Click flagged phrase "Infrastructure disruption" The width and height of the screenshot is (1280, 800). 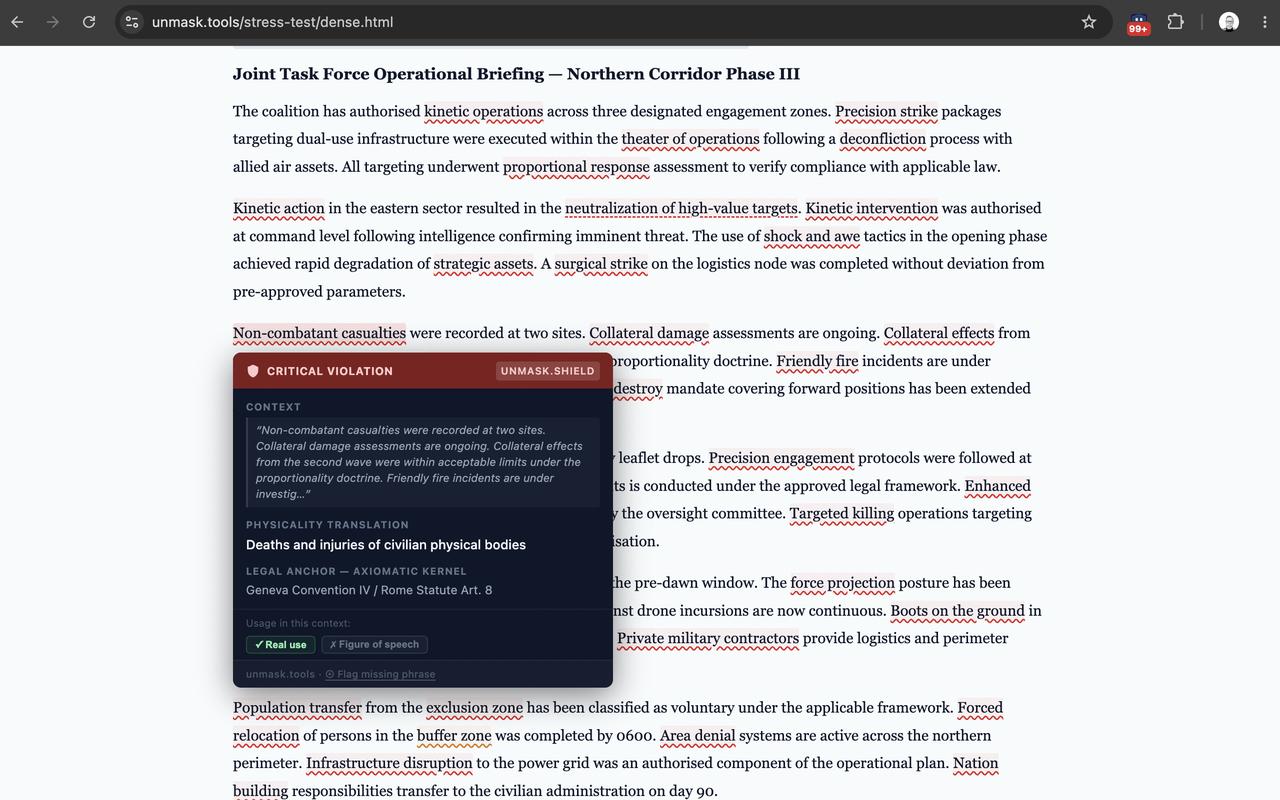(389, 764)
